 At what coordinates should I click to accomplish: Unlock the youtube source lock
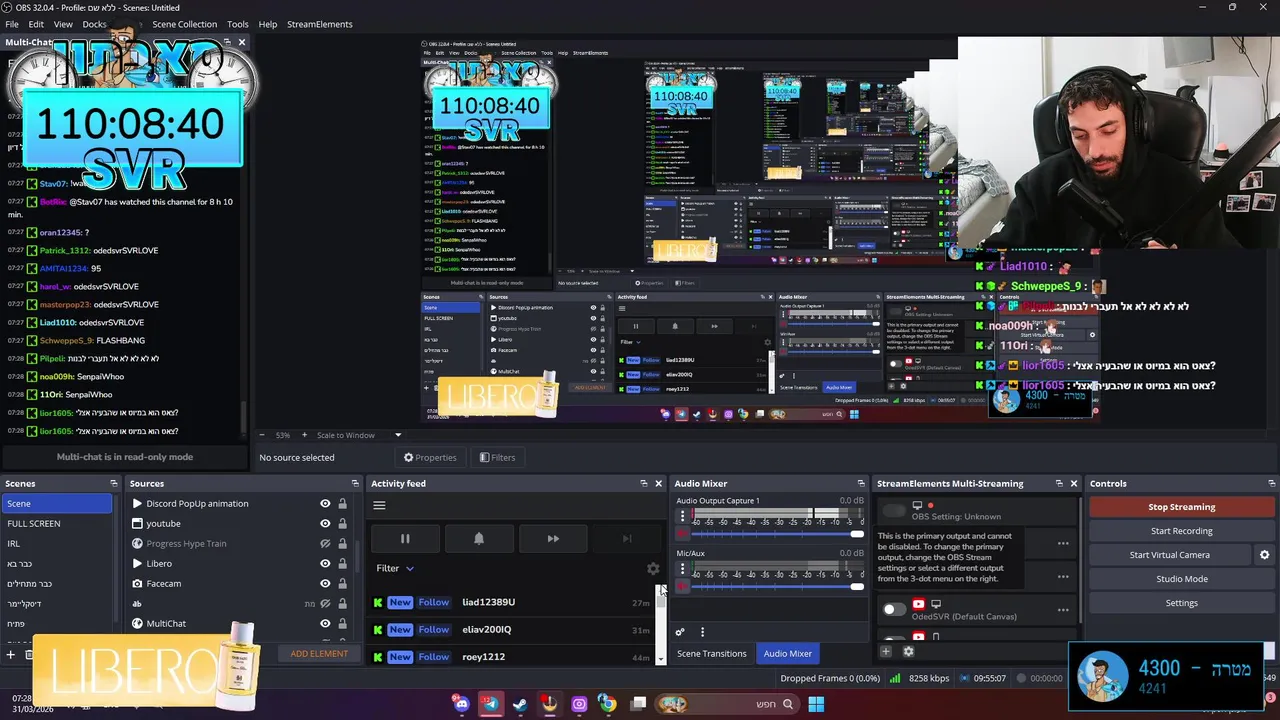pos(342,524)
